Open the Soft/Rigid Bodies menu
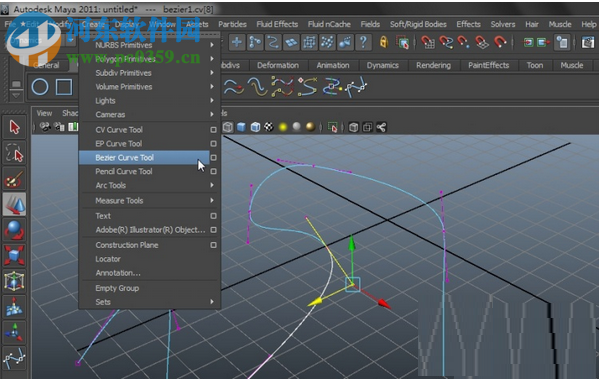The width and height of the screenshot is (599, 380). (418, 24)
